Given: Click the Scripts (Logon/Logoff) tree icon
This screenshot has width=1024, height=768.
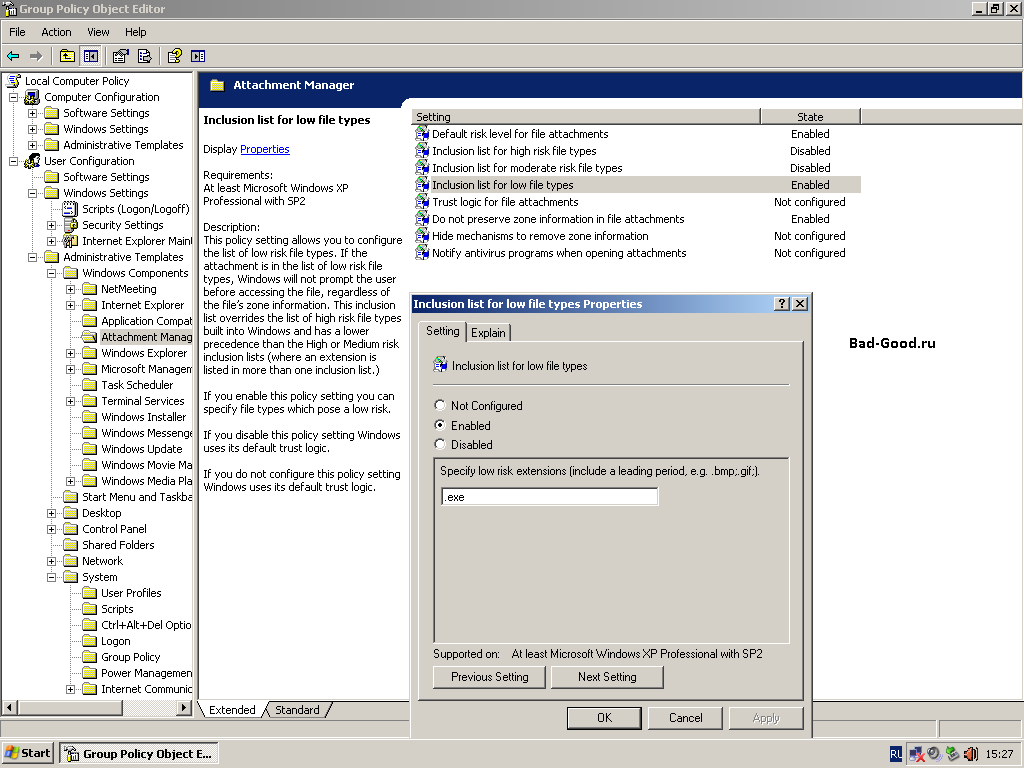Looking at the screenshot, I should coord(70,209).
